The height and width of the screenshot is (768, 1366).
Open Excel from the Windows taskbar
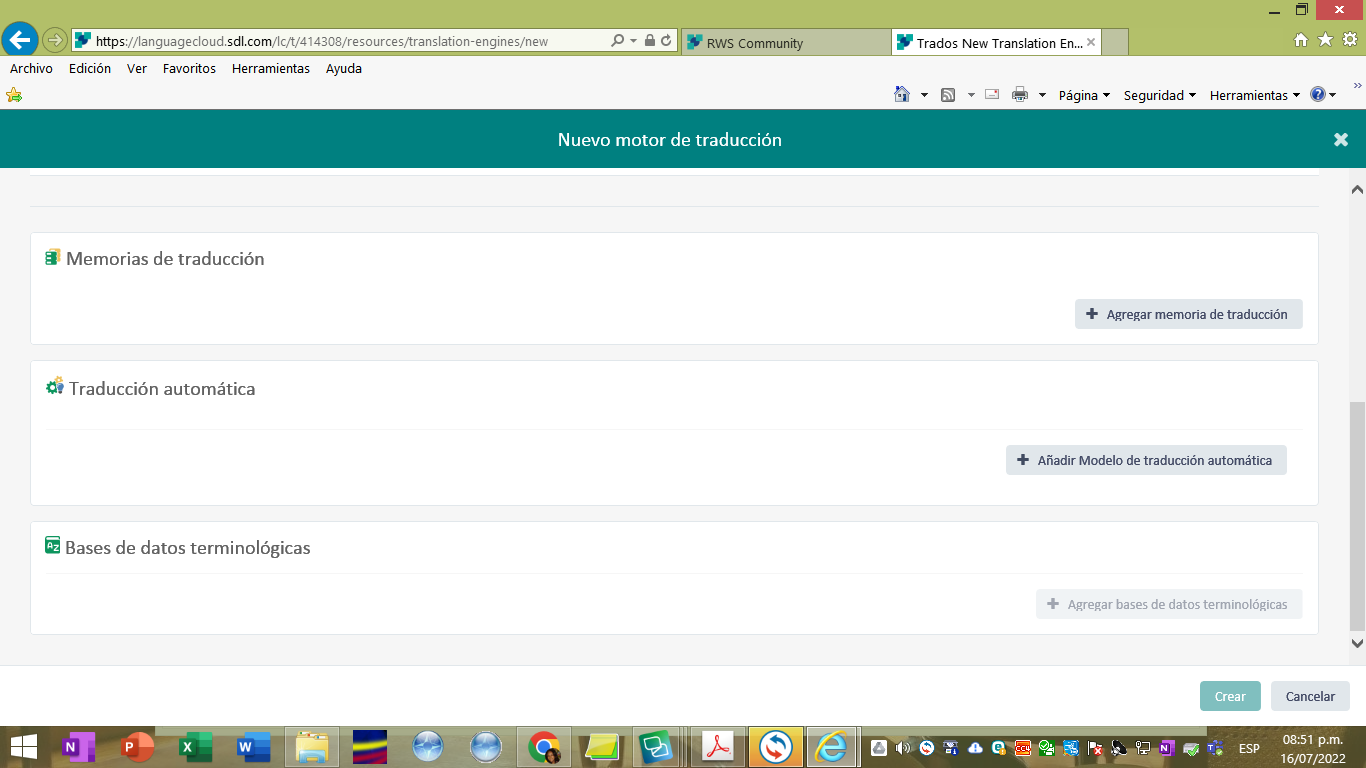click(195, 747)
